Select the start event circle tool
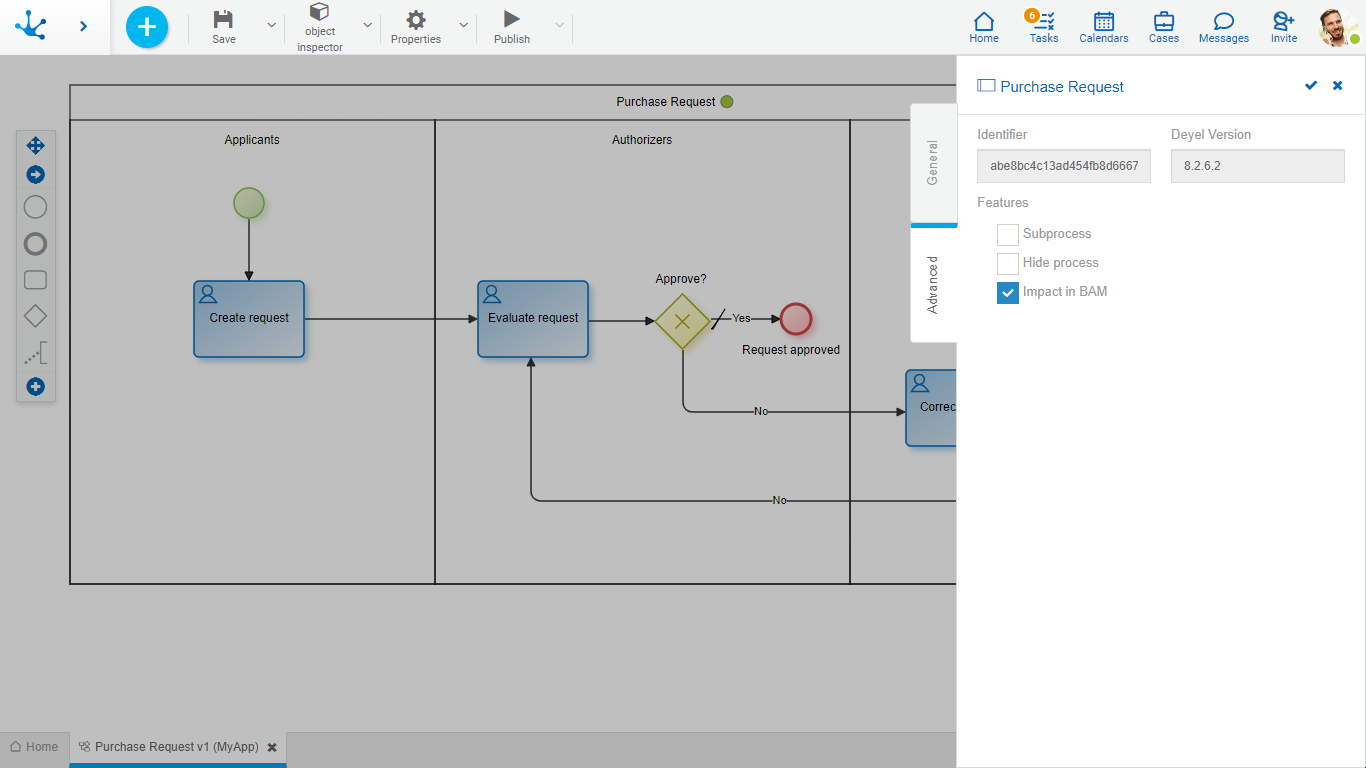Image resolution: width=1366 pixels, height=768 pixels. point(35,208)
